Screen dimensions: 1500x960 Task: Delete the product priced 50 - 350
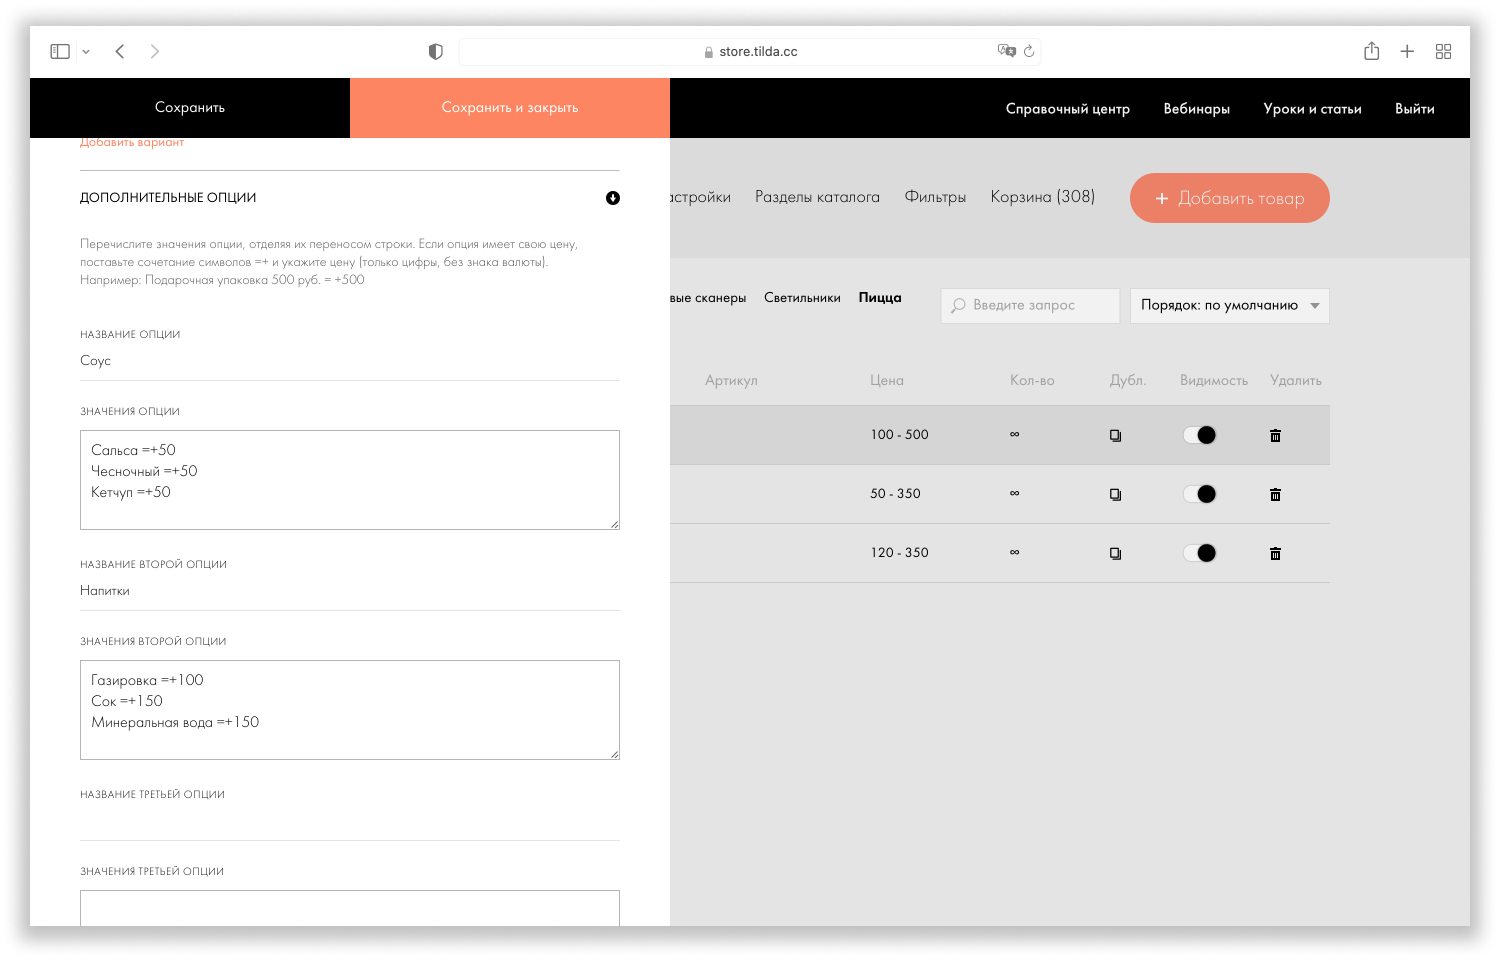(x=1275, y=494)
